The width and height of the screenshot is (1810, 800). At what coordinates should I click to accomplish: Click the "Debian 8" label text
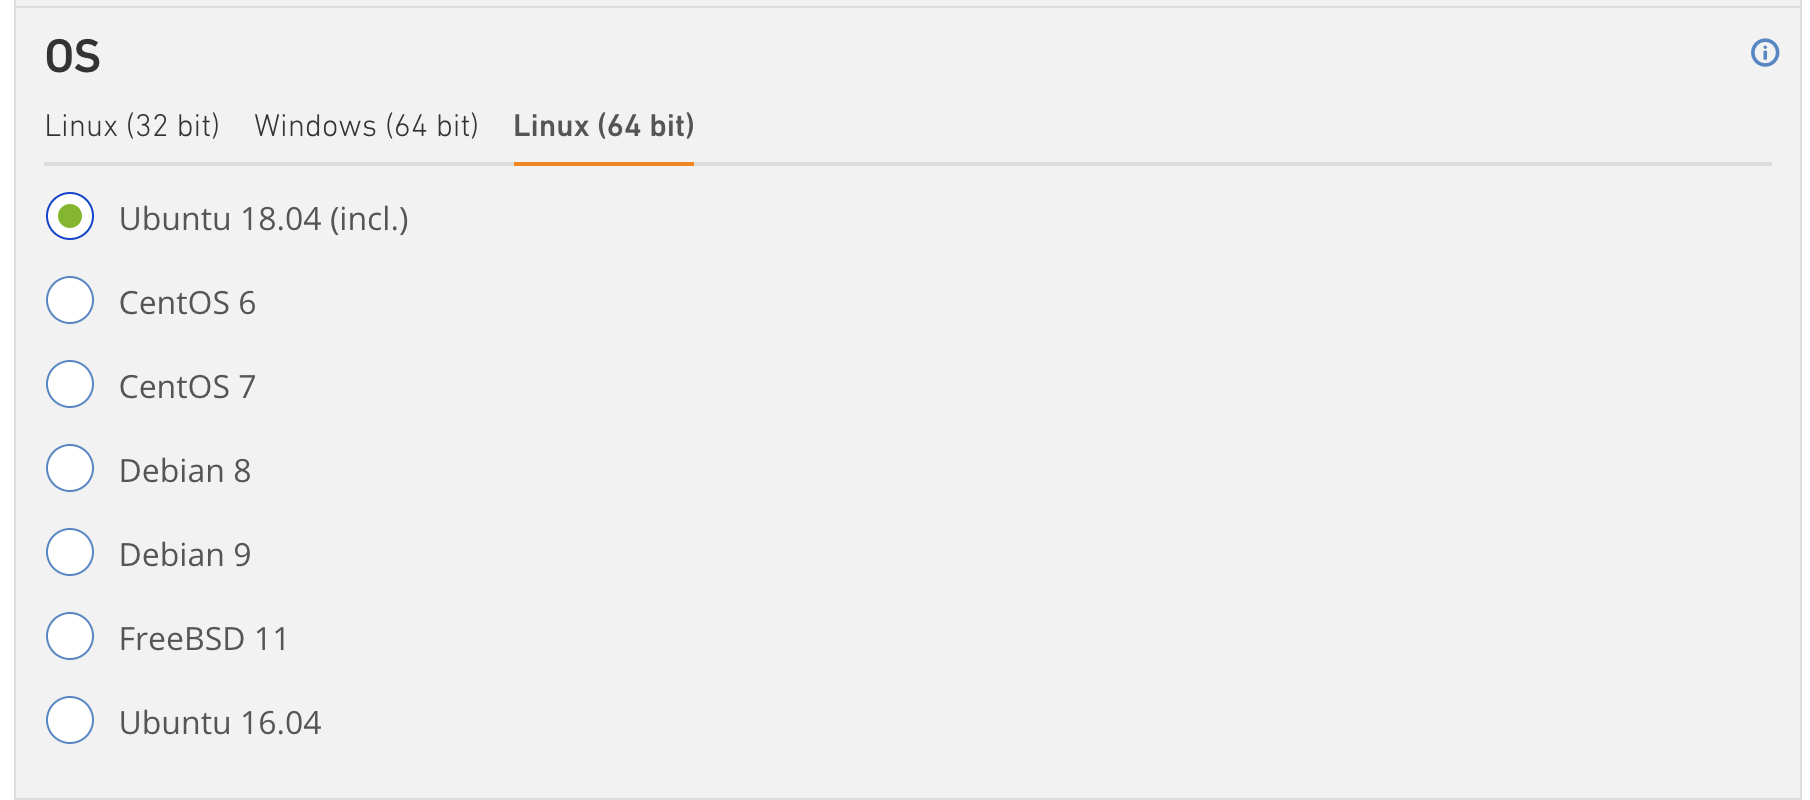(x=185, y=471)
